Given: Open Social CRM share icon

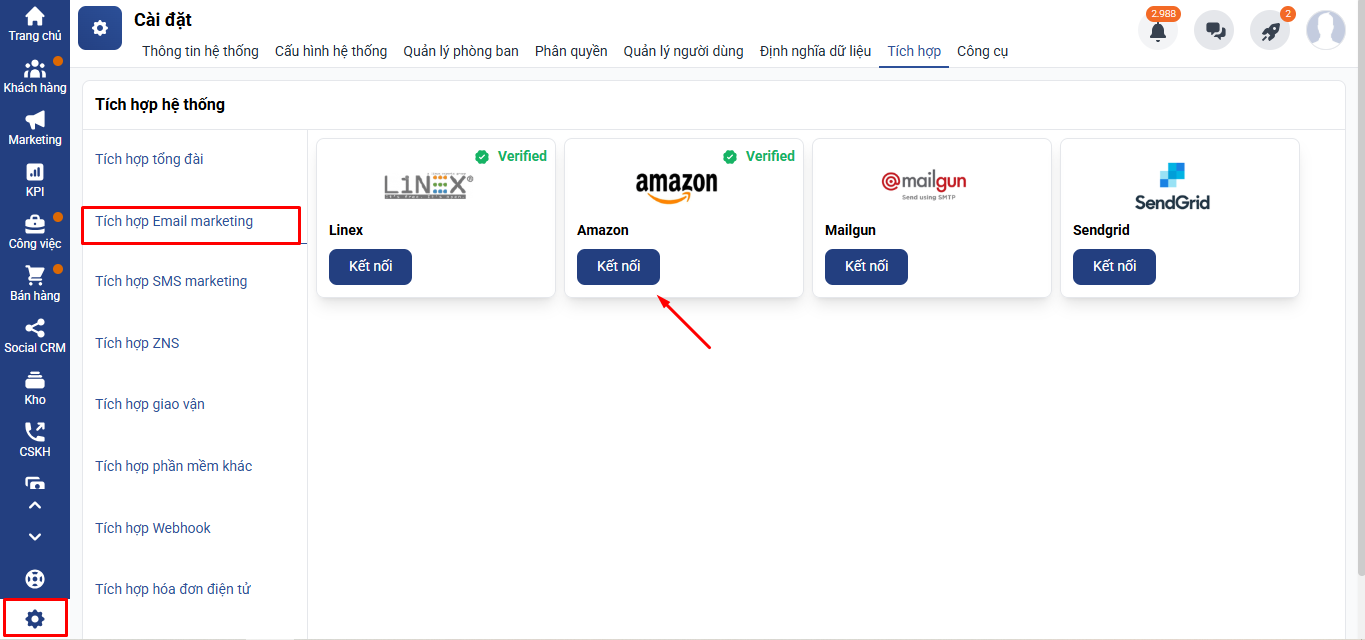Looking at the screenshot, I should click(35, 336).
